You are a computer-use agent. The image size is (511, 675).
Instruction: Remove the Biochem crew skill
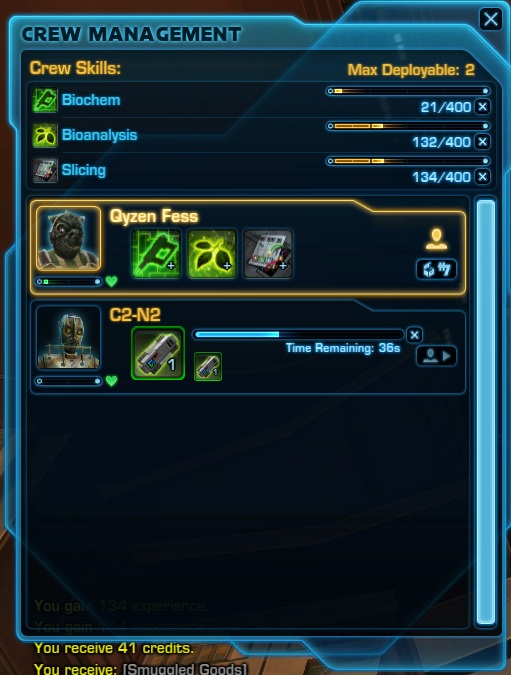[x=483, y=106]
